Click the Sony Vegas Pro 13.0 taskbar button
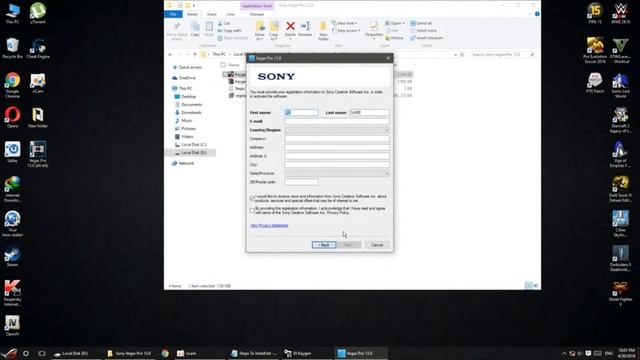Viewport: 640px width, 360px height. point(130,353)
